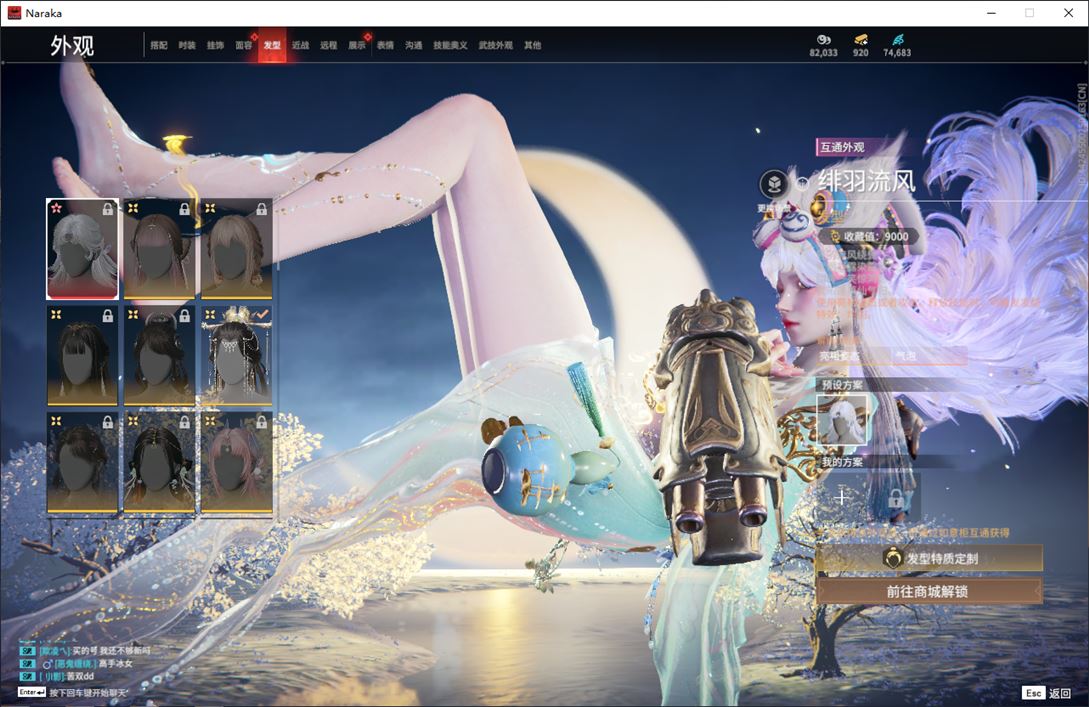1089x707 pixels.
Task: Click the locked slot under 我的方案
Action: pyautogui.click(x=895, y=497)
